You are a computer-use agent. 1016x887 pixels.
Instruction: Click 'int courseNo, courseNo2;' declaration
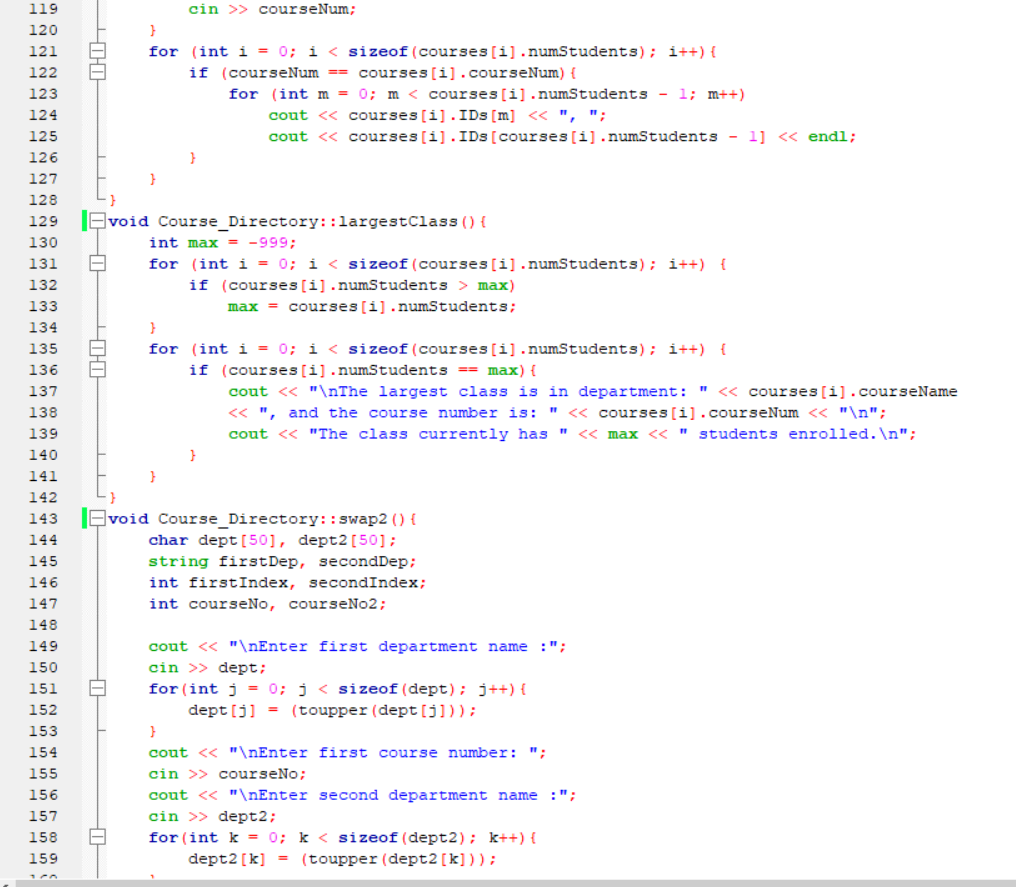[x=267, y=604]
